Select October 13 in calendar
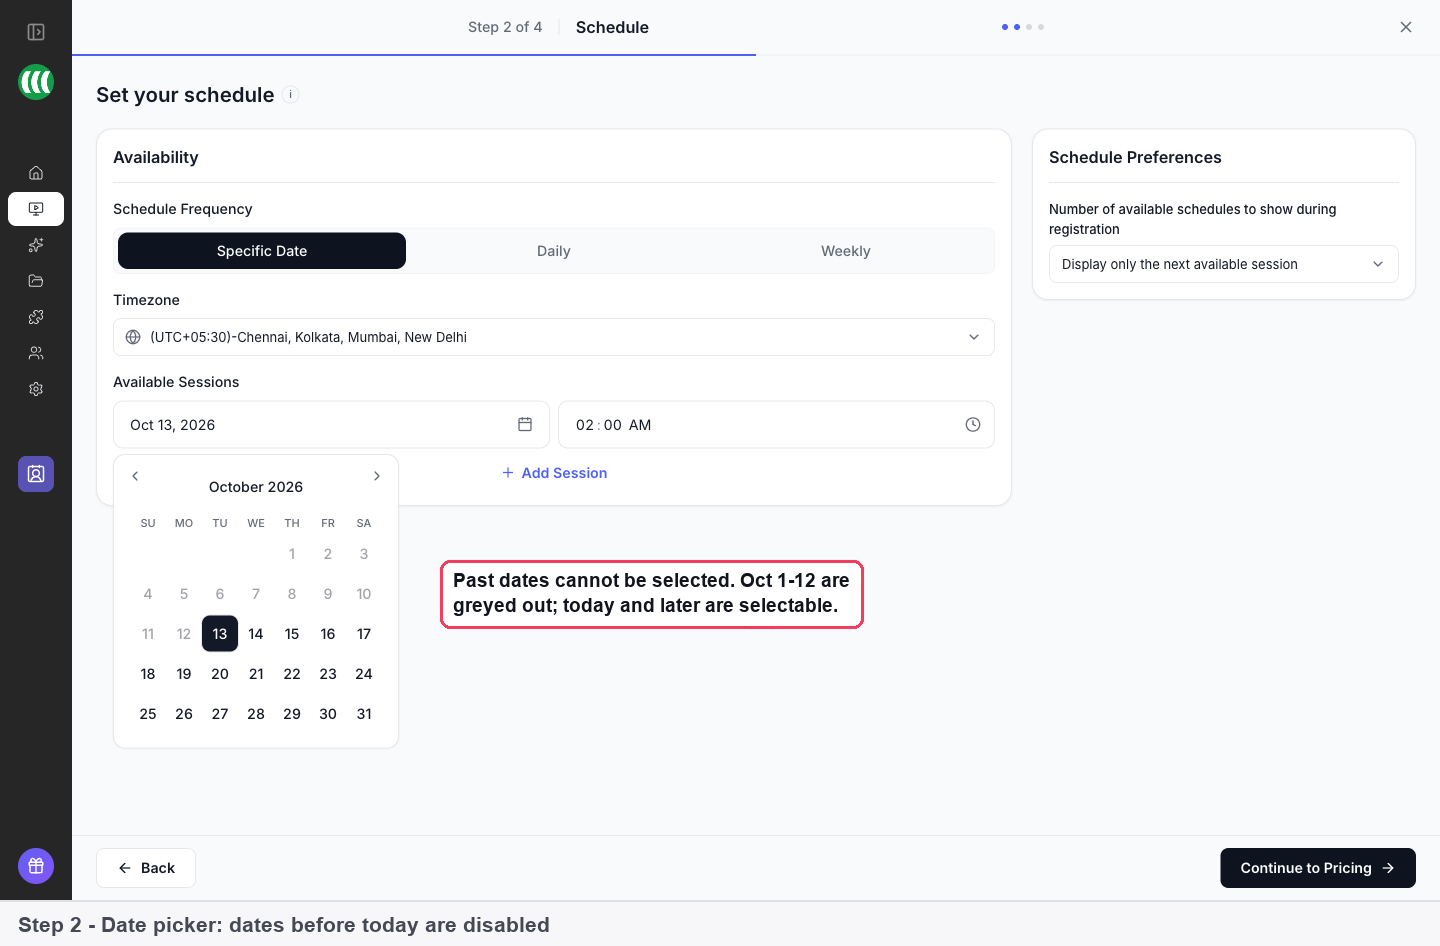 [220, 634]
